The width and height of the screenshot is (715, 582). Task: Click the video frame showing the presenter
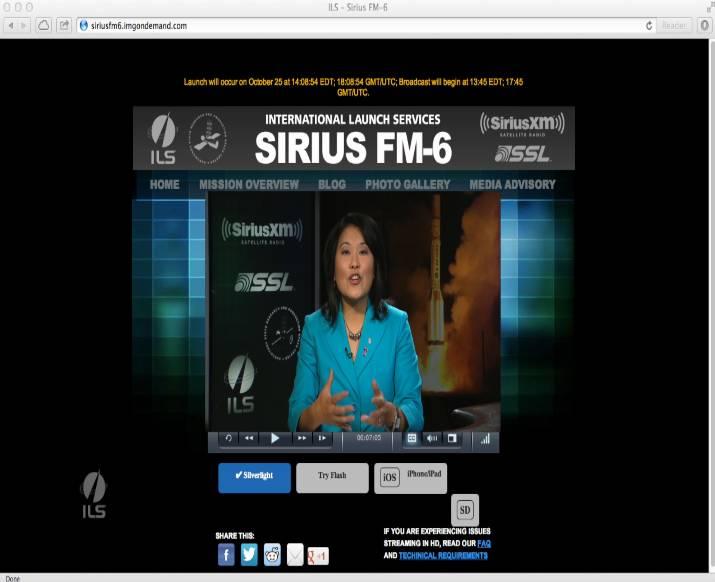(354, 312)
